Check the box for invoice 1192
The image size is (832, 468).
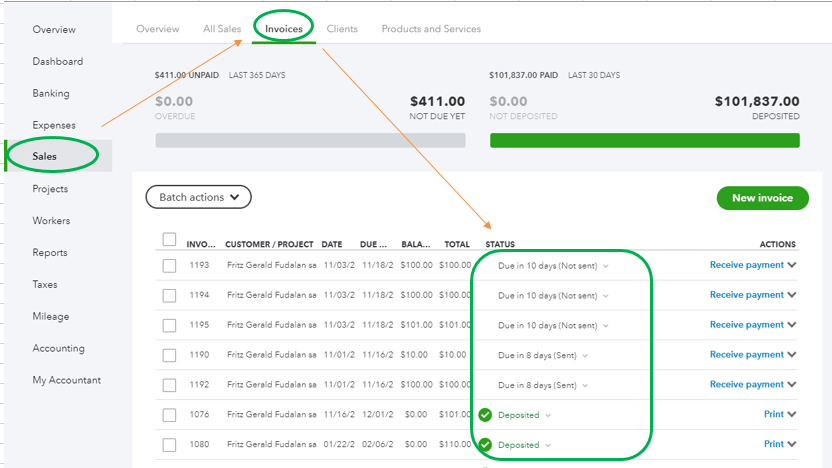169,385
